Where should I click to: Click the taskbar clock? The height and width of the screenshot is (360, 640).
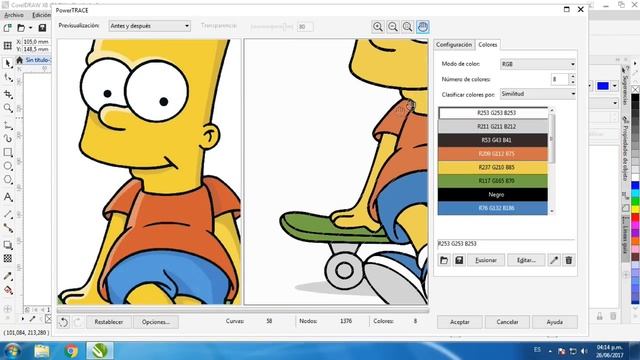point(609,351)
